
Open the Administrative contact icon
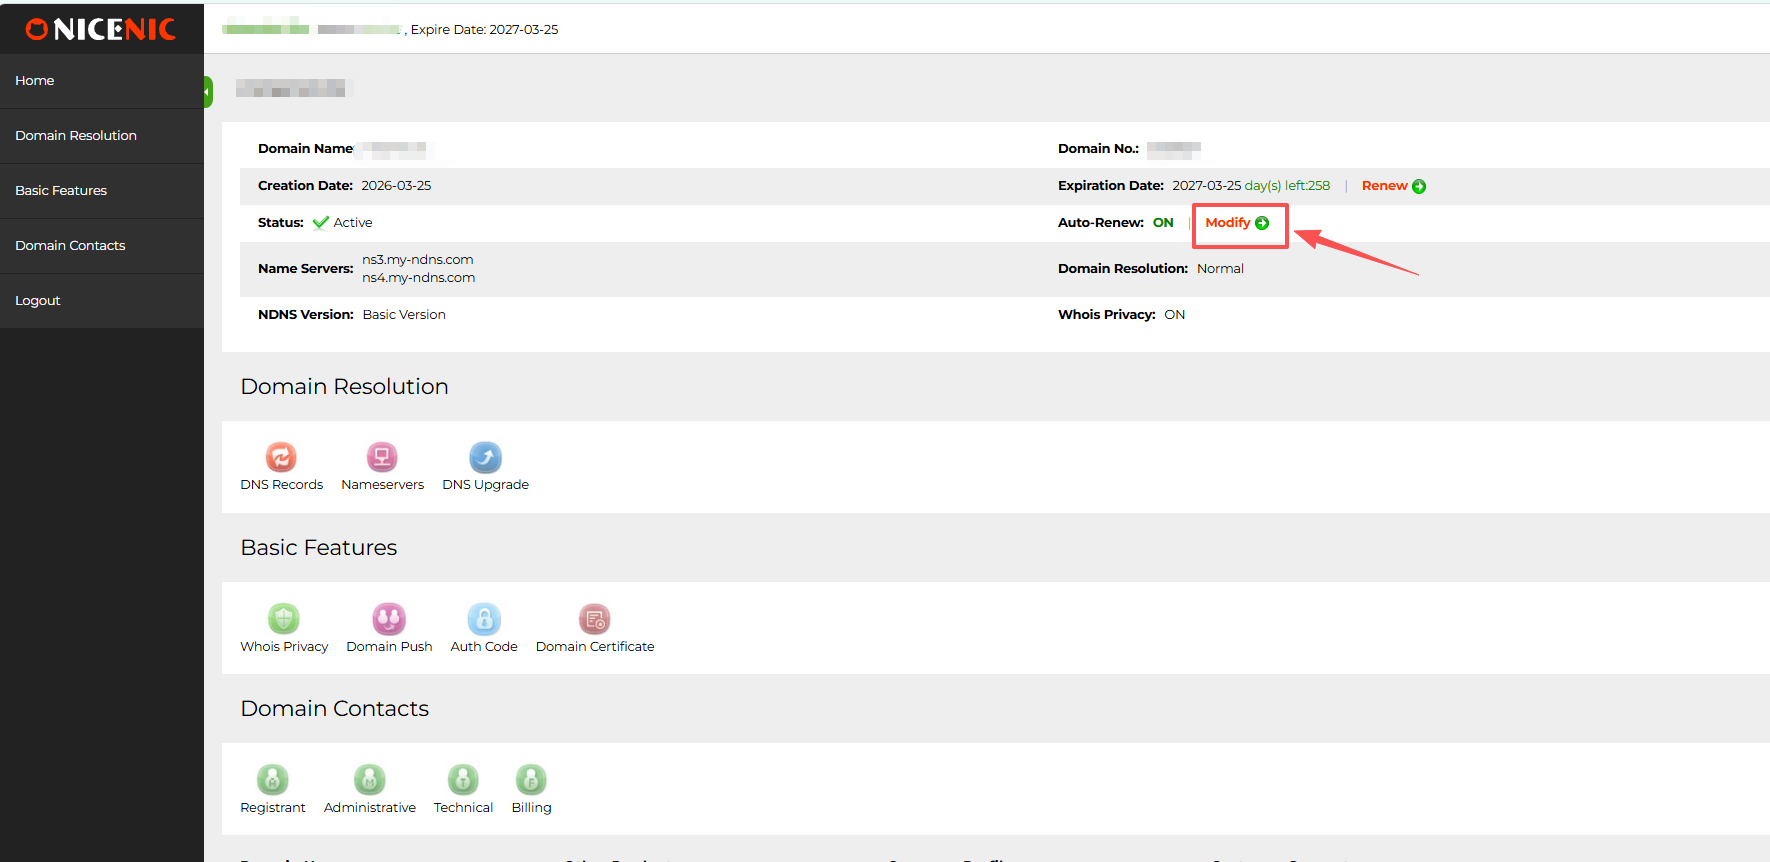369,779
